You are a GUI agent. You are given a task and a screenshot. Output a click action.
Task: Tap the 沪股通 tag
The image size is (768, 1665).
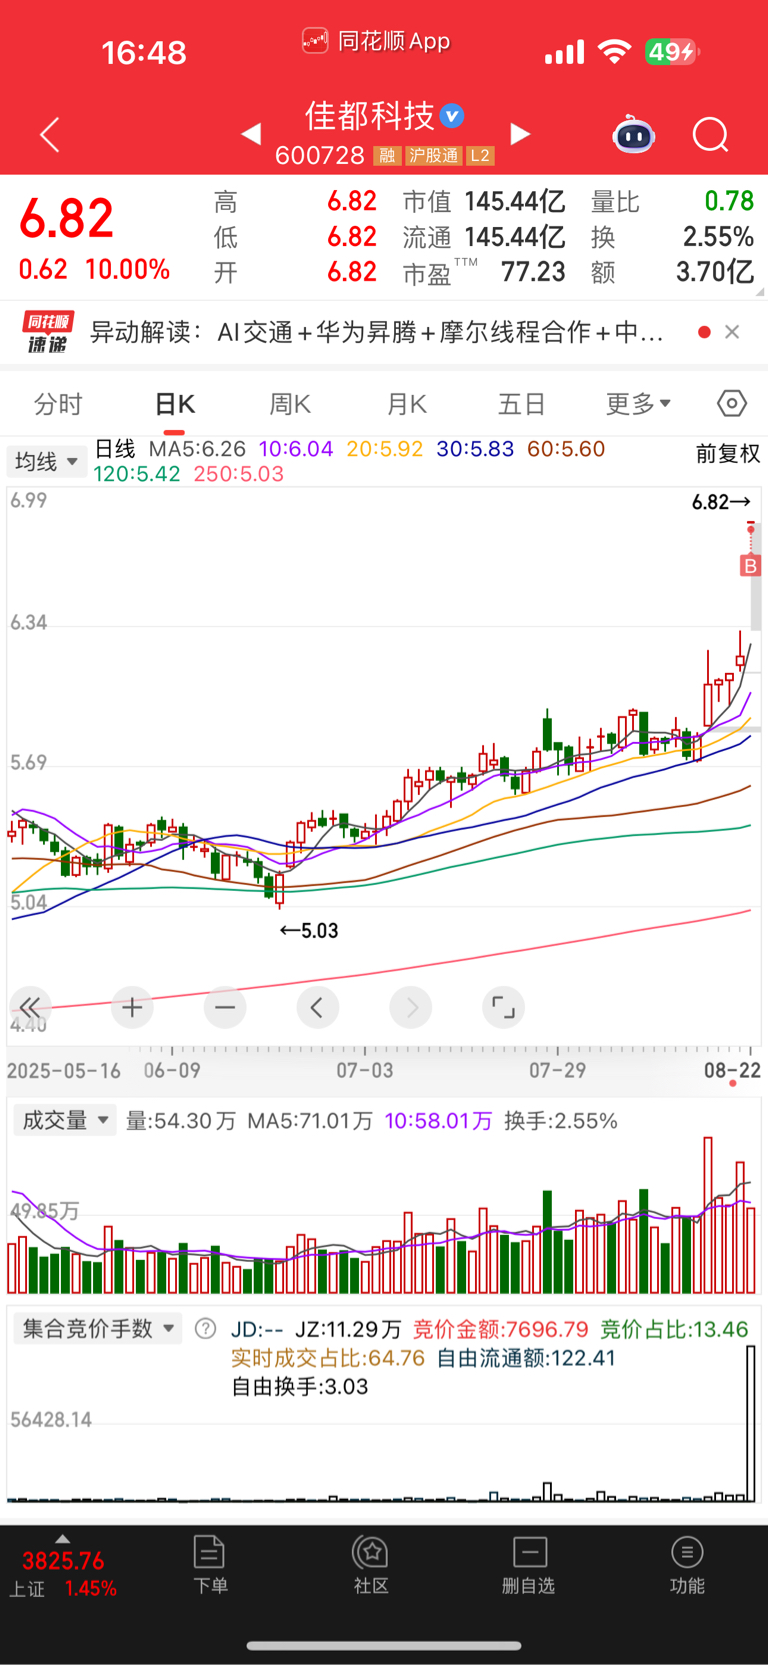point(433,156)
